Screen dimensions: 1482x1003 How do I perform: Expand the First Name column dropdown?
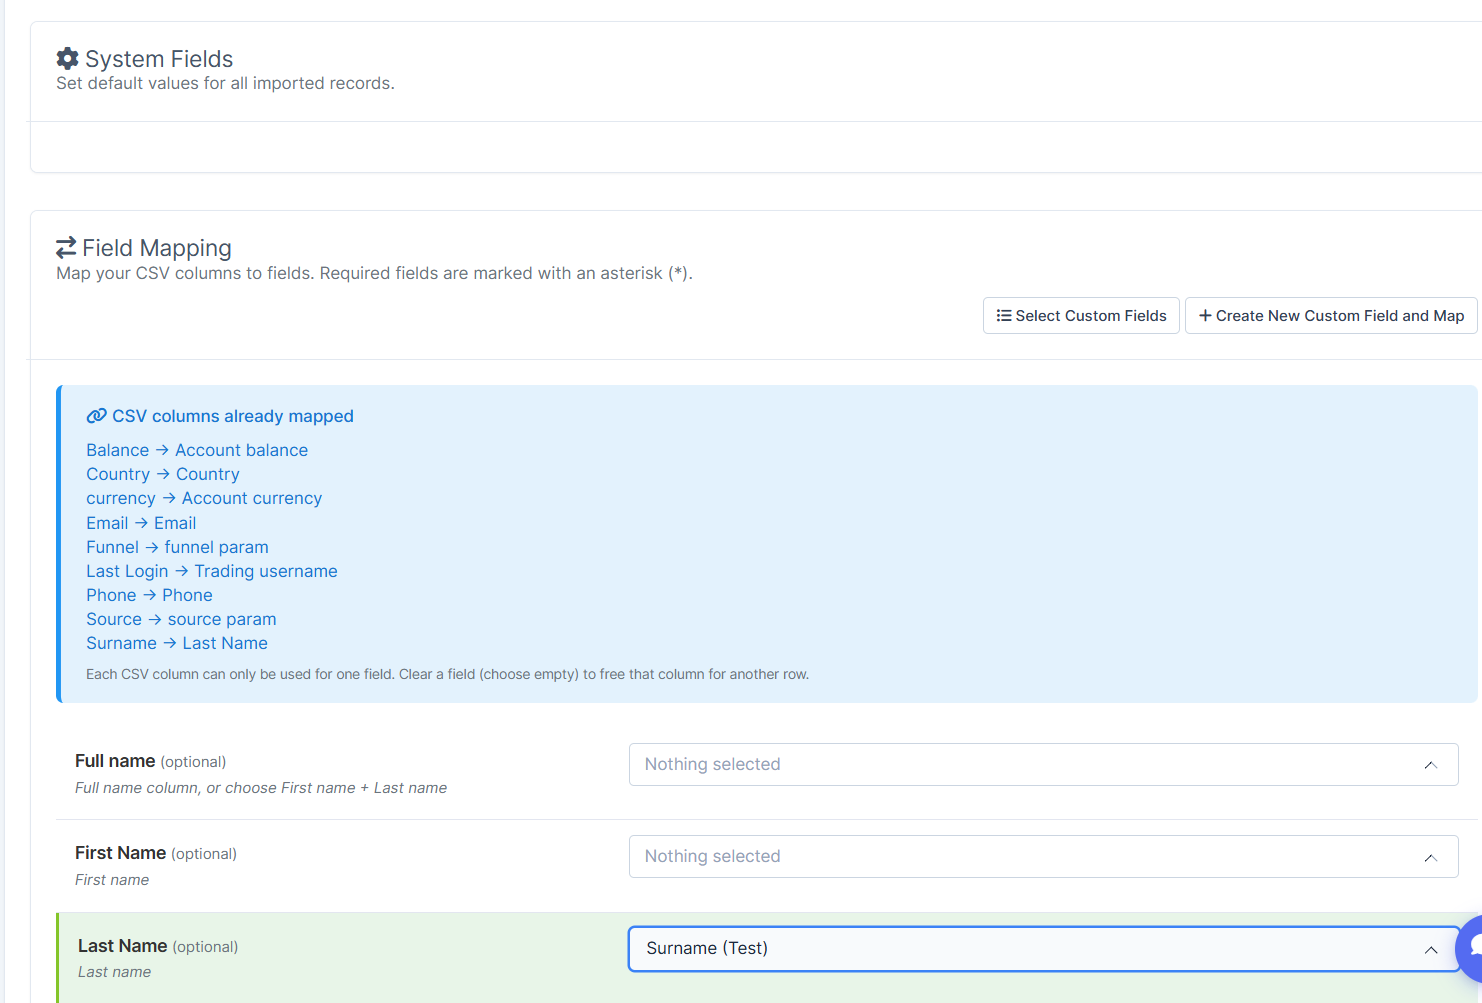pyautogui.click(x=1043, y=856)
